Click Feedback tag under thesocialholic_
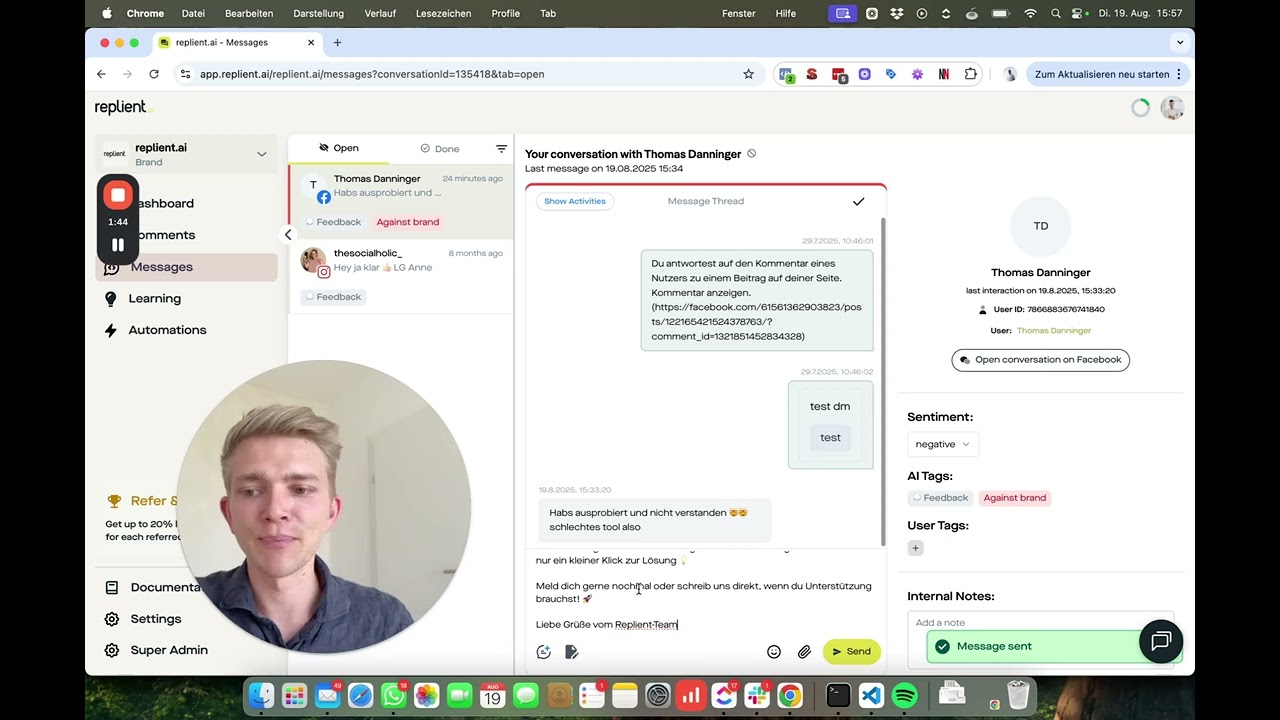The image size is (1280, 720). 333,297
